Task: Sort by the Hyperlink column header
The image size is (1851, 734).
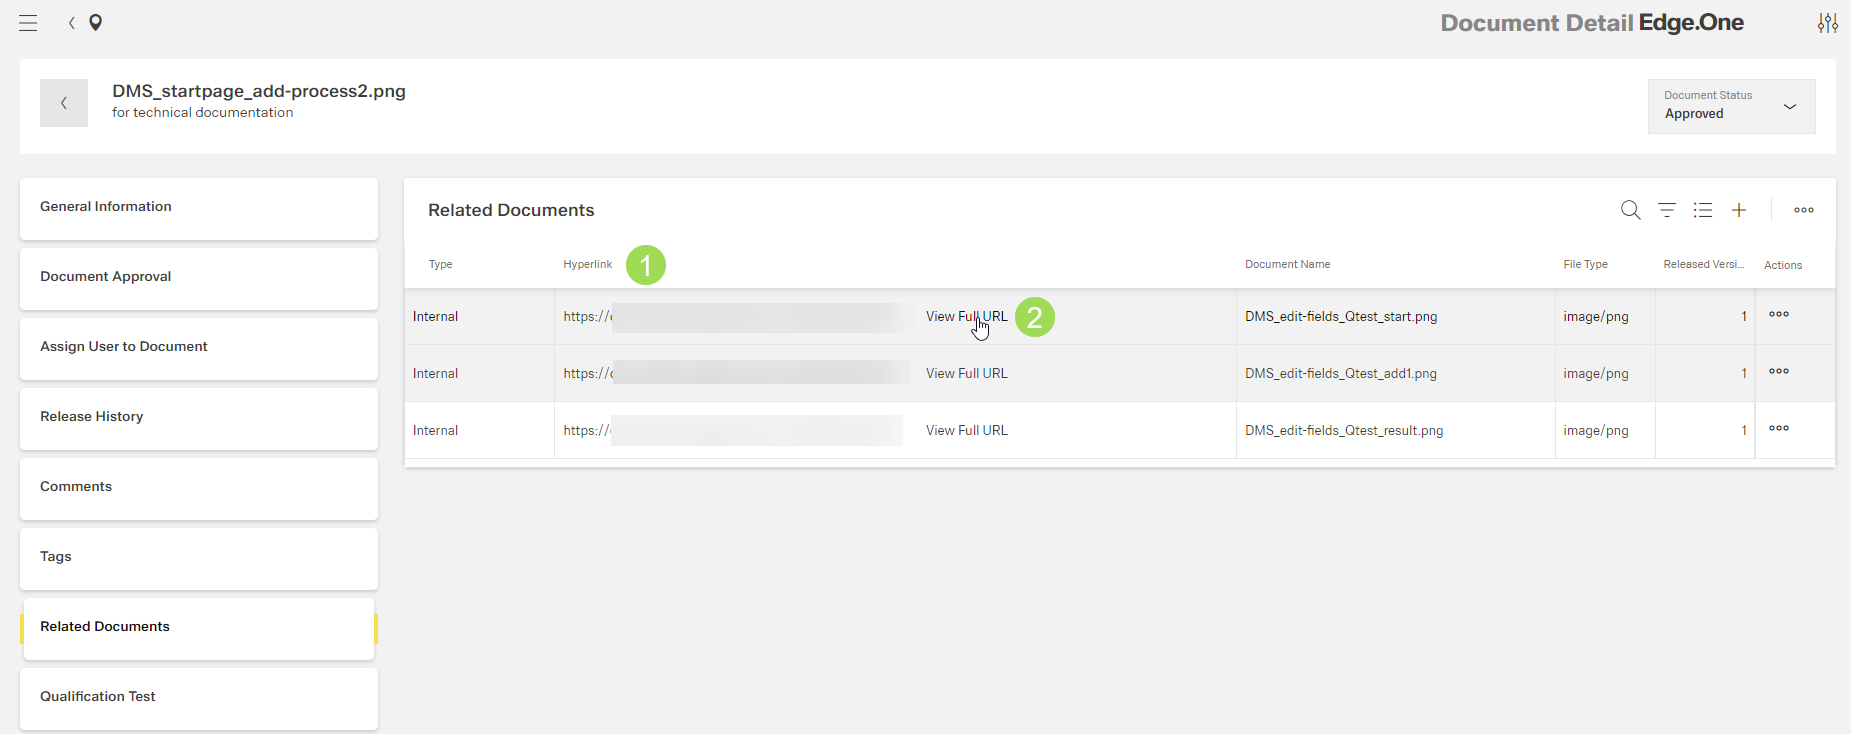Action: pos(587,265)
